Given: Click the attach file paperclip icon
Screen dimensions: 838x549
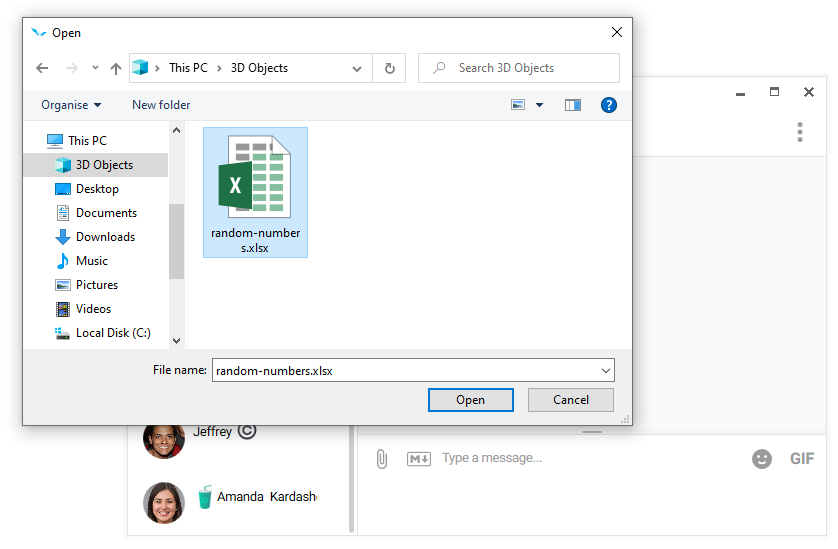Looking at the screenshot, I should (x=381, y=459).
